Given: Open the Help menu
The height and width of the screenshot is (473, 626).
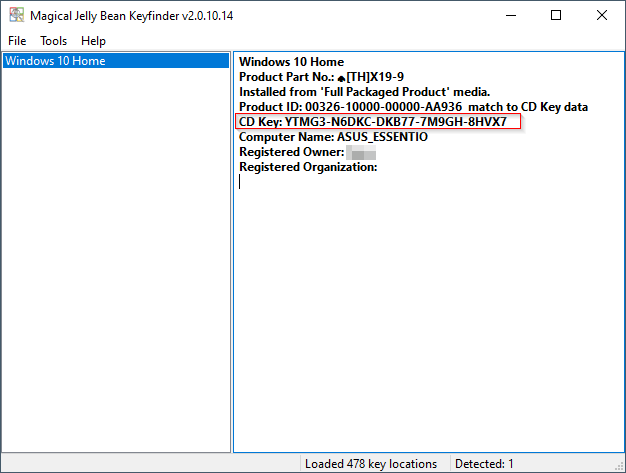Looking at the screenshot, I should coord(93,41).
